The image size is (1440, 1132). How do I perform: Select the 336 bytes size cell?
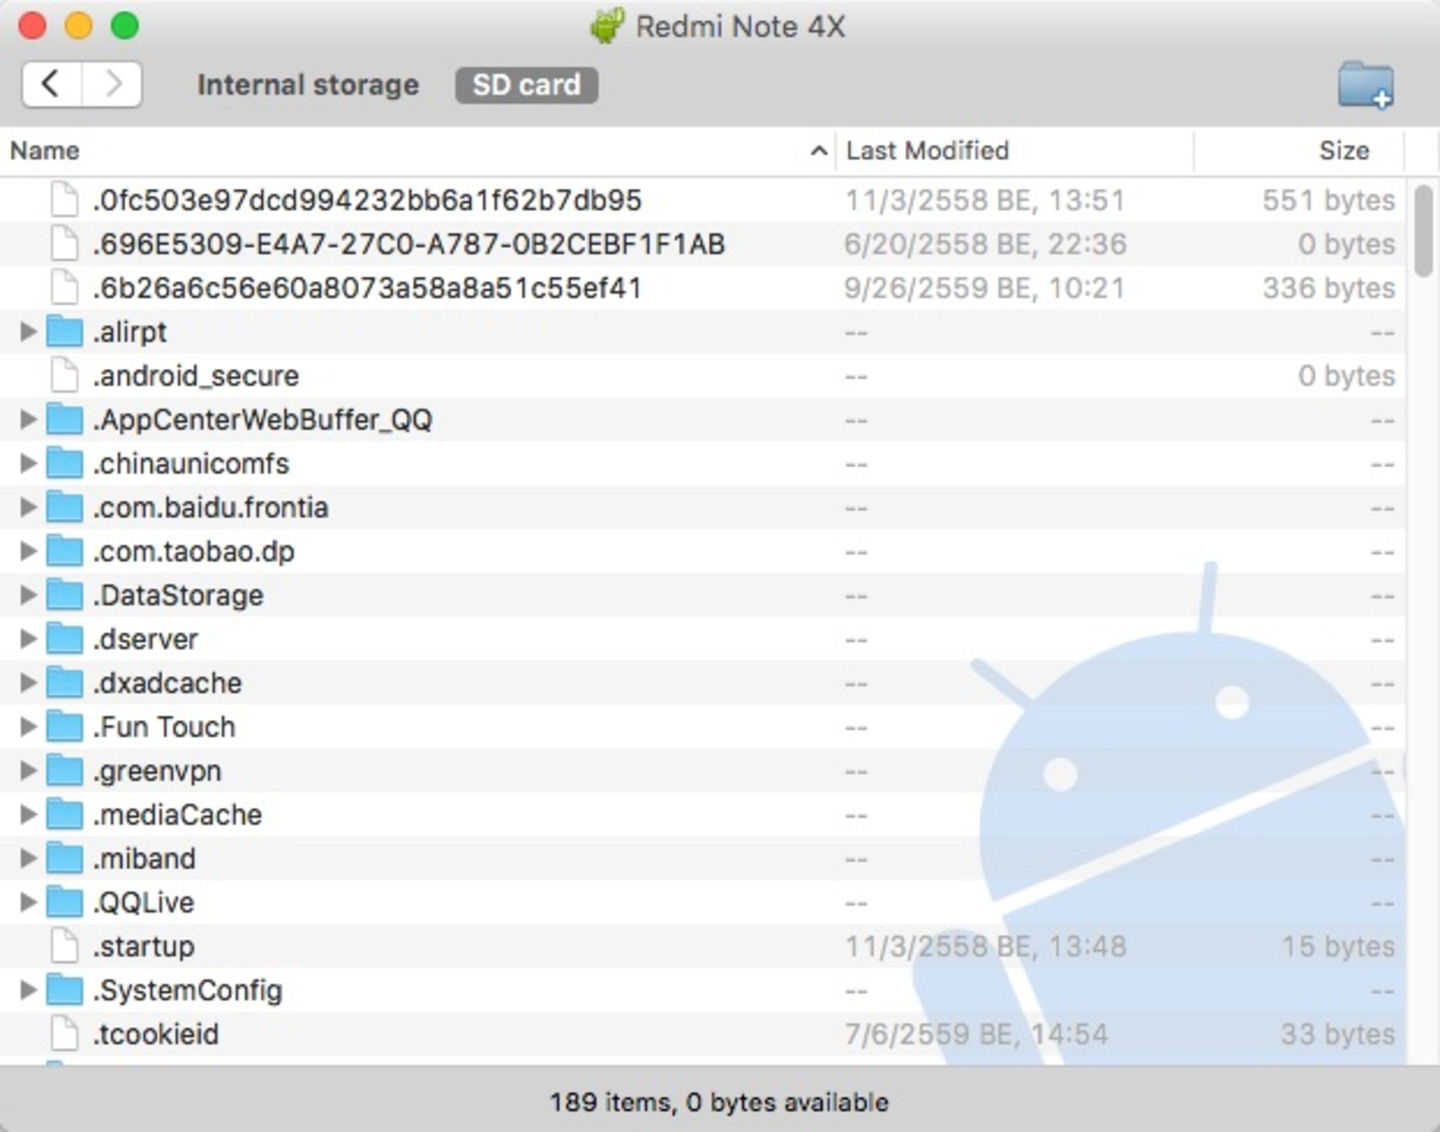coord(1328,288)
